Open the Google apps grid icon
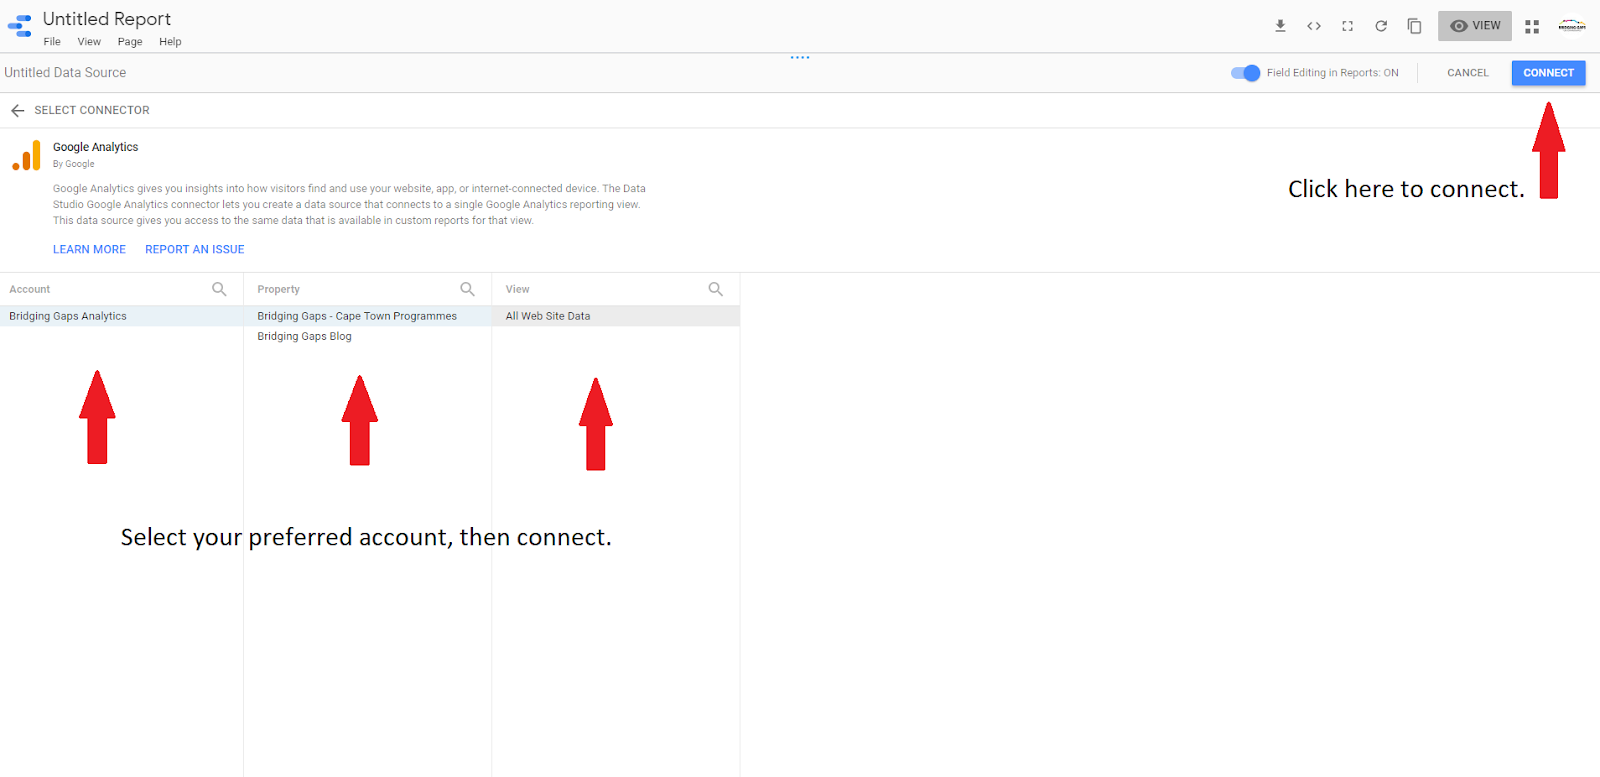This screenshot has width=1600, height=777. tap(1532, 27)
